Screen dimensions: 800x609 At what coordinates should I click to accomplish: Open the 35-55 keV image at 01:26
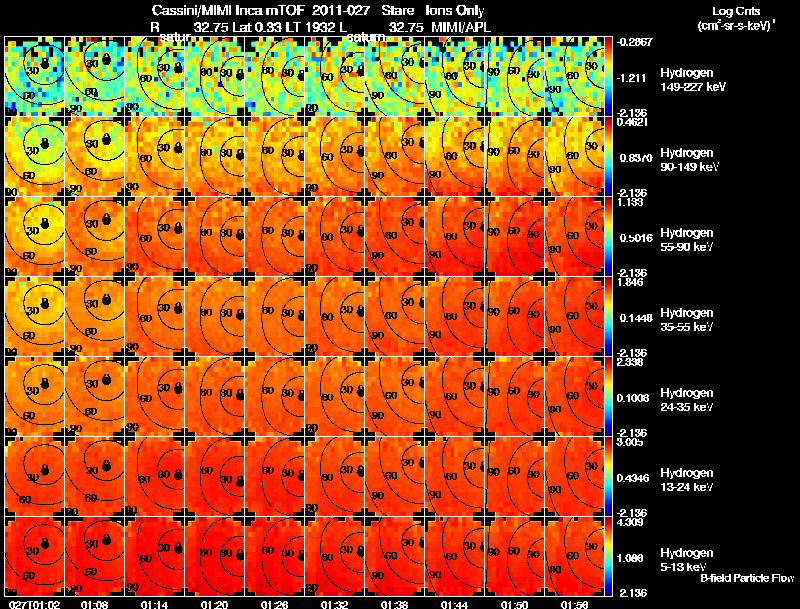tap(274, 316)
